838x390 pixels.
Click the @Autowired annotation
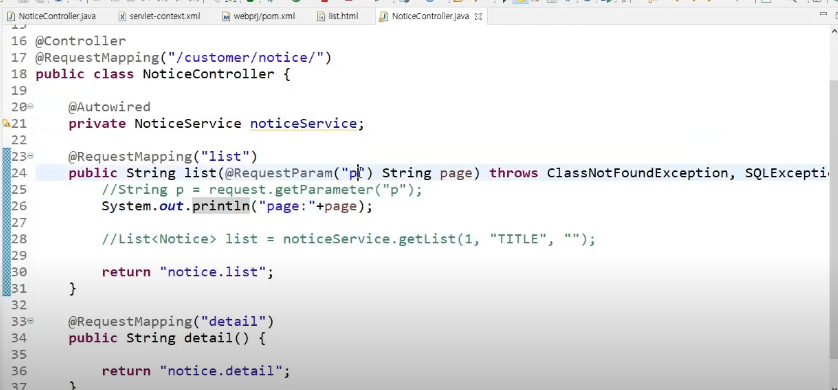[x=110, y=107]
